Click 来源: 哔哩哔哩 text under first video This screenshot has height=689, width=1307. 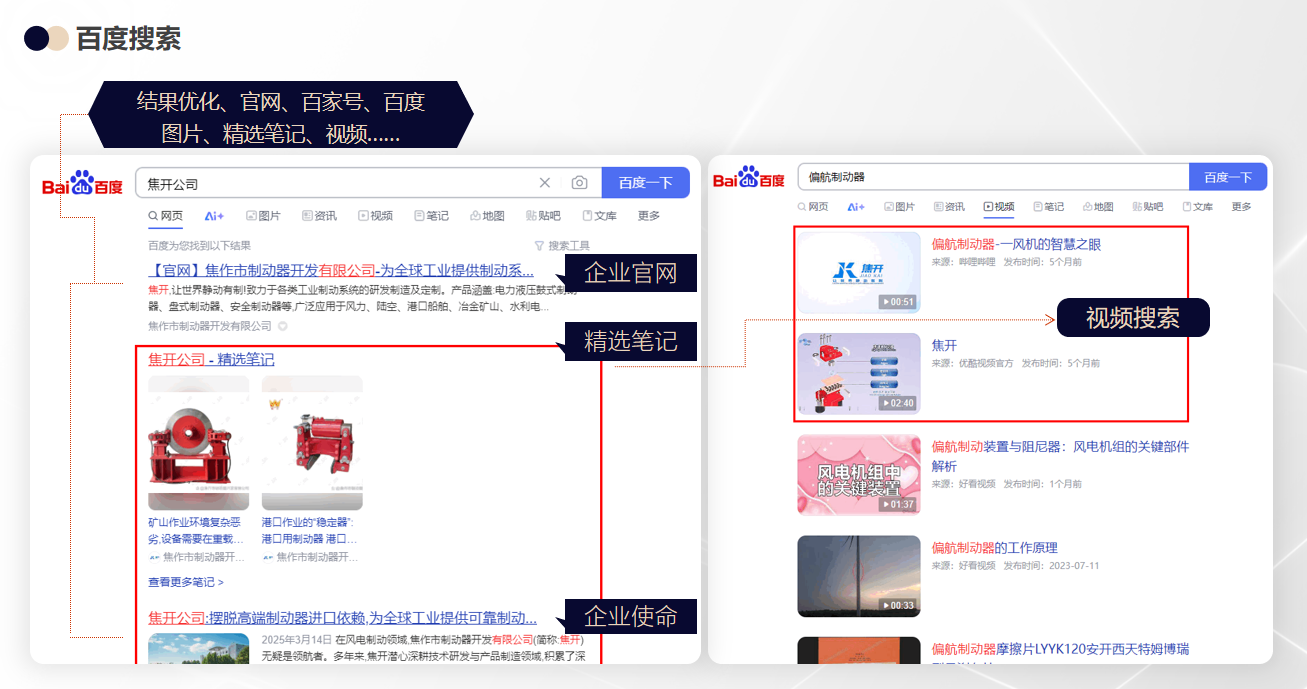[x=963, y=262]
